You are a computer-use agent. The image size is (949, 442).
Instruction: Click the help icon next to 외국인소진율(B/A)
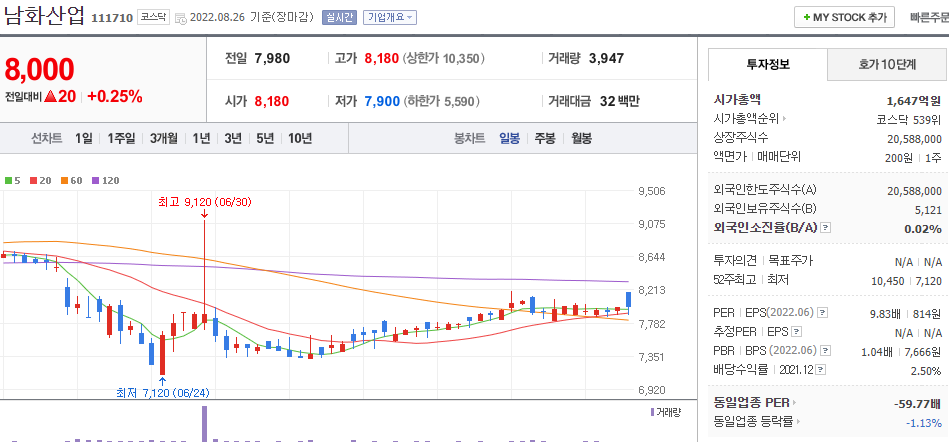(x=825, y=228)
